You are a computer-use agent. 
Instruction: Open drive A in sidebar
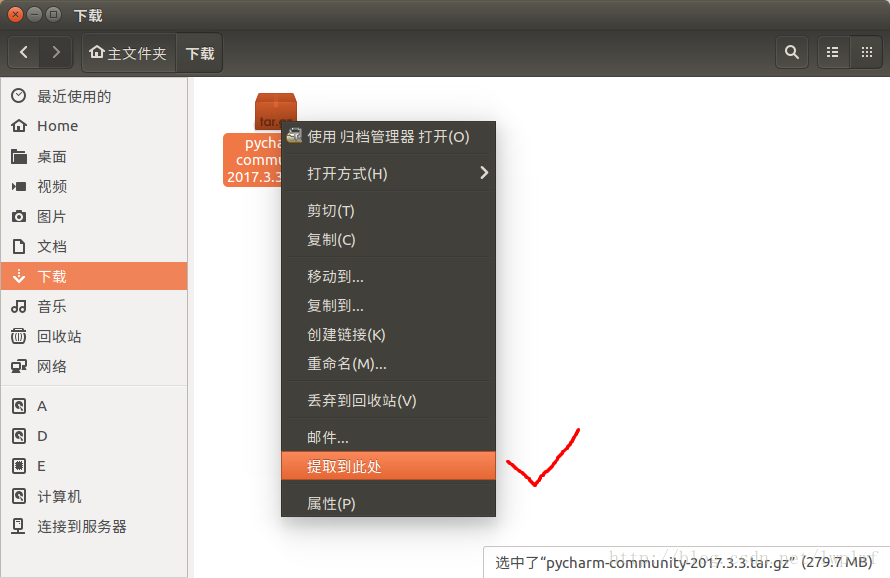(94, 406)
